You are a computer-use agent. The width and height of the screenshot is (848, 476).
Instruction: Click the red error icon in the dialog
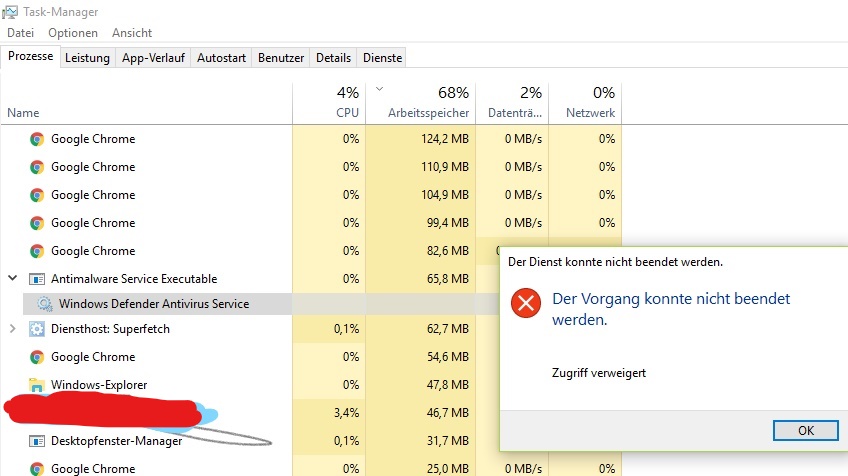tap(526, 303)
